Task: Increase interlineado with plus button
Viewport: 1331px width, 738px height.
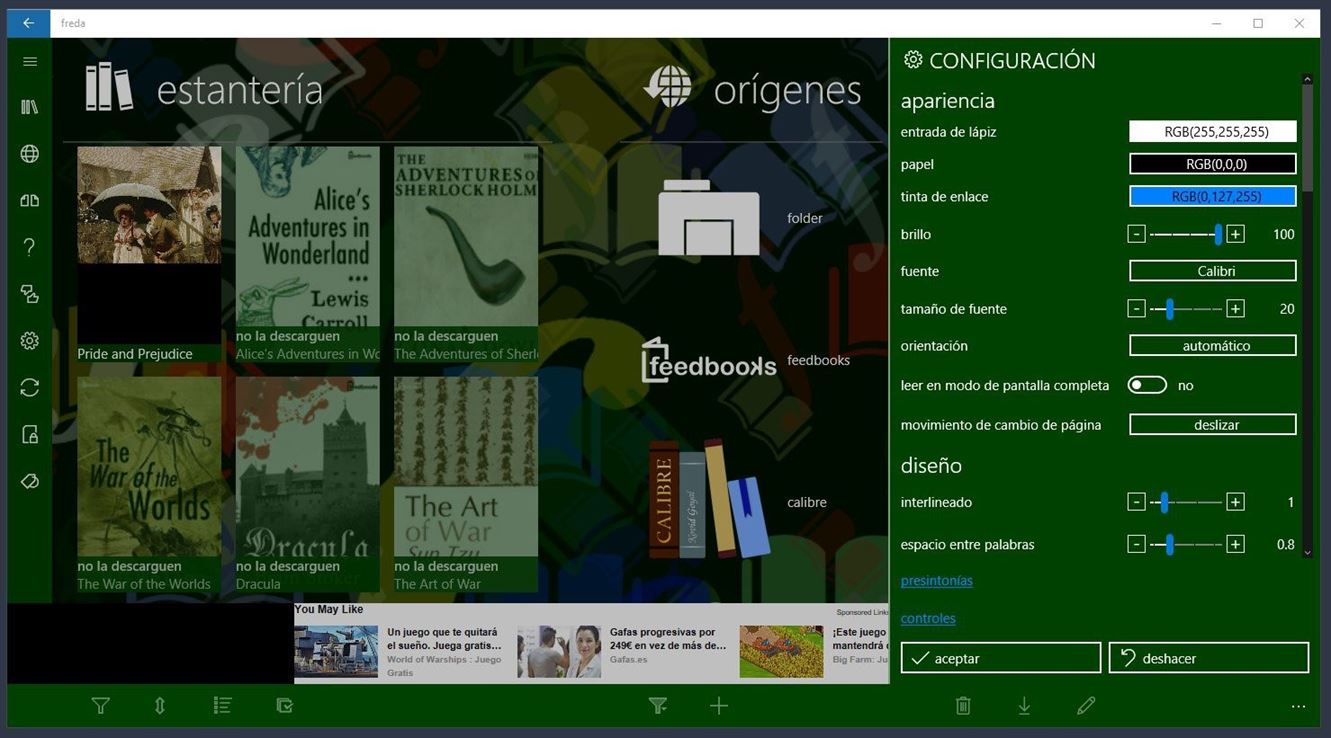Action: coord(1236,502)
